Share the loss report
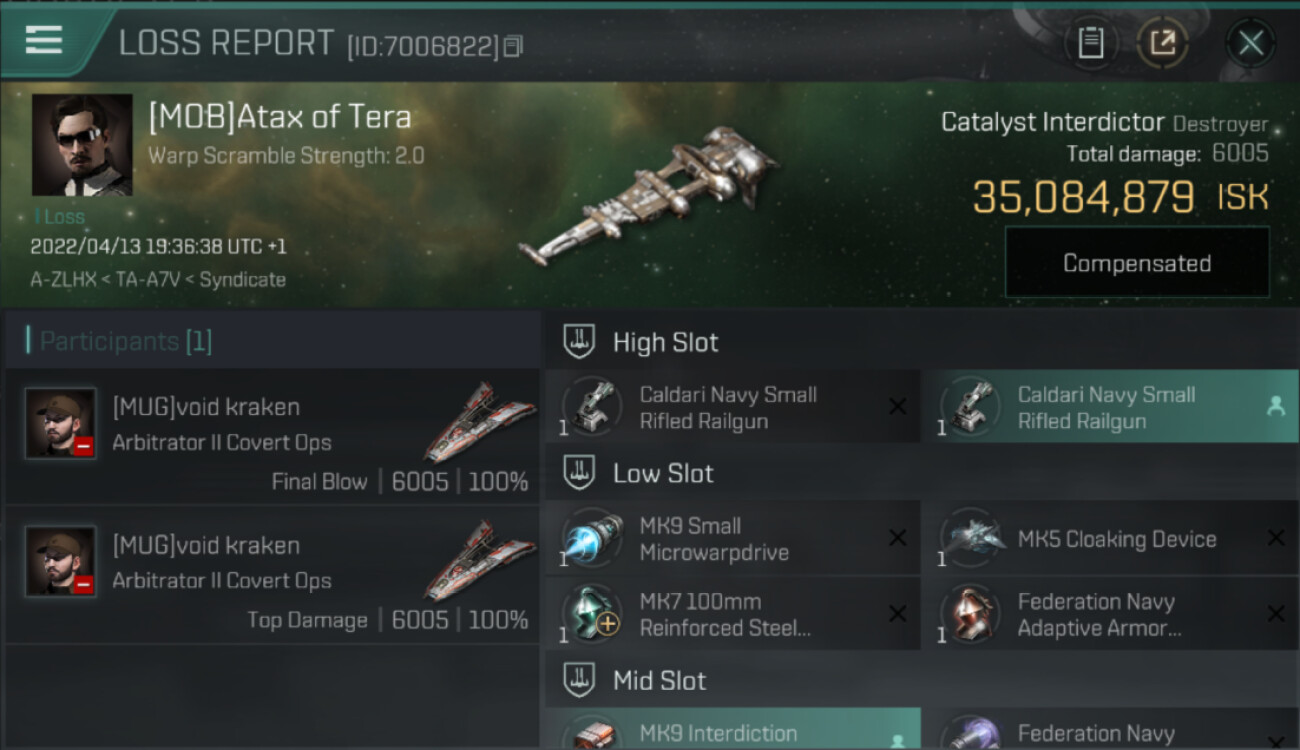Image resolution: width=1300 pixels, height=750 pixels. pos(1162,43)
